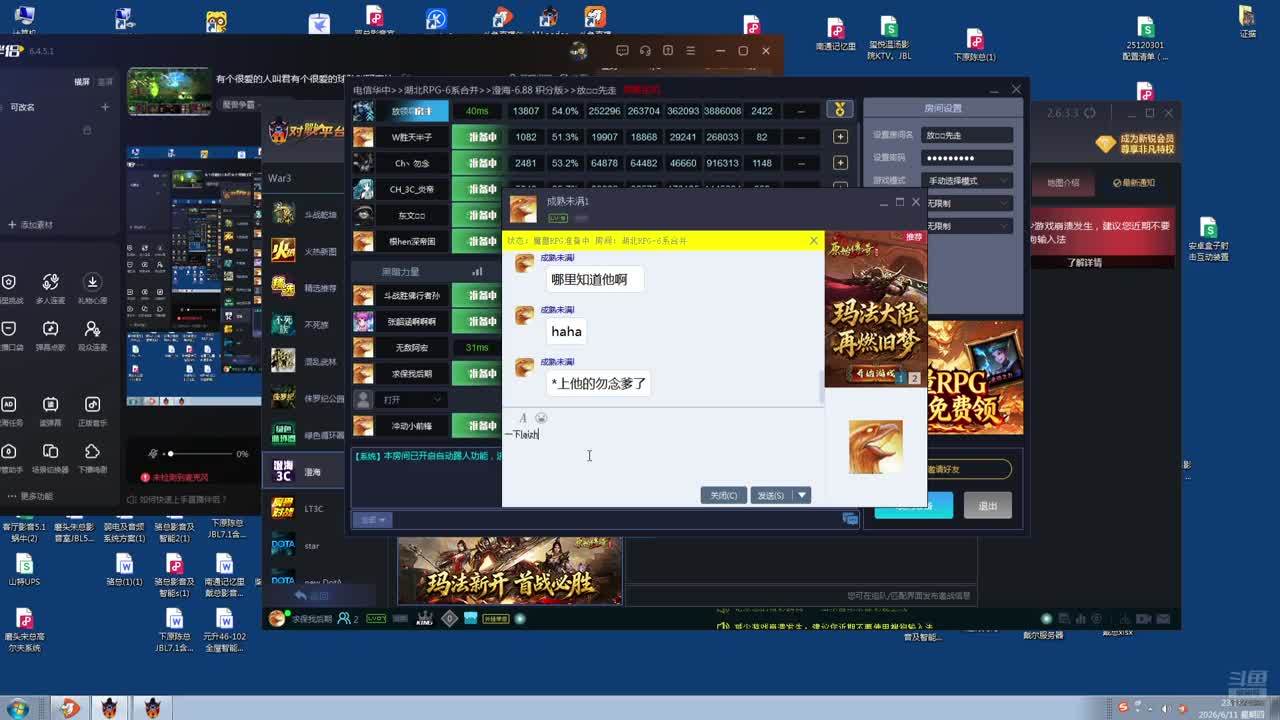Click the chat send icon in room chat bar
Viewport: 1280px width, 720px height.
(850, 519)
